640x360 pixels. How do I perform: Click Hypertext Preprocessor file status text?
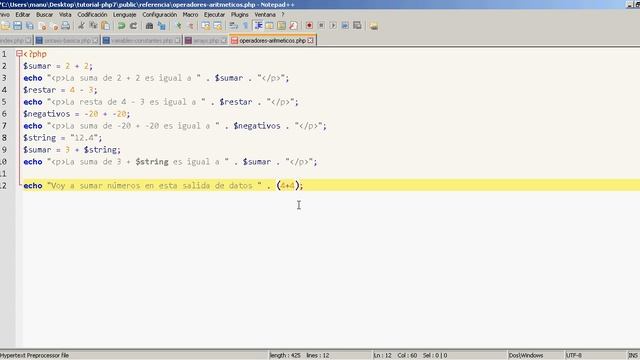[x=35, y=356]
